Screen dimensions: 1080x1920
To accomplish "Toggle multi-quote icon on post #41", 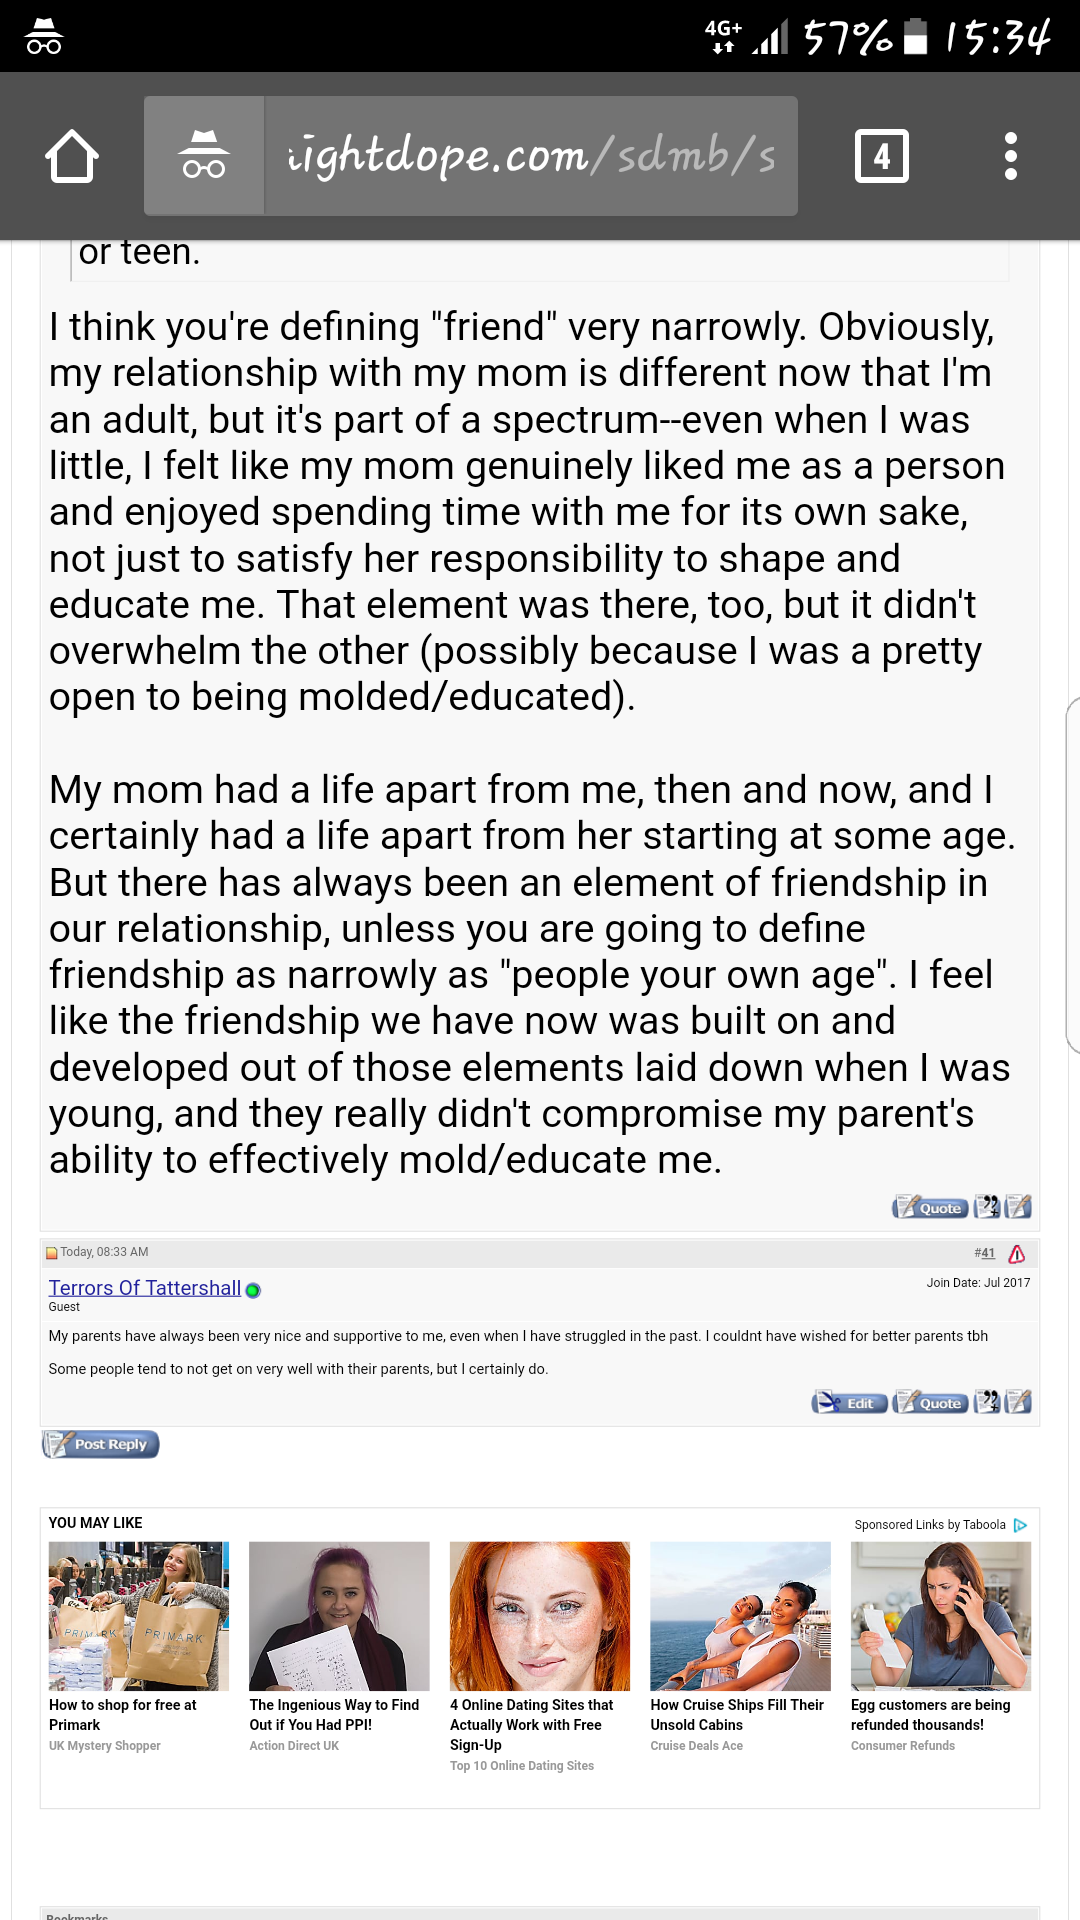I will (x=987, y=1402).
